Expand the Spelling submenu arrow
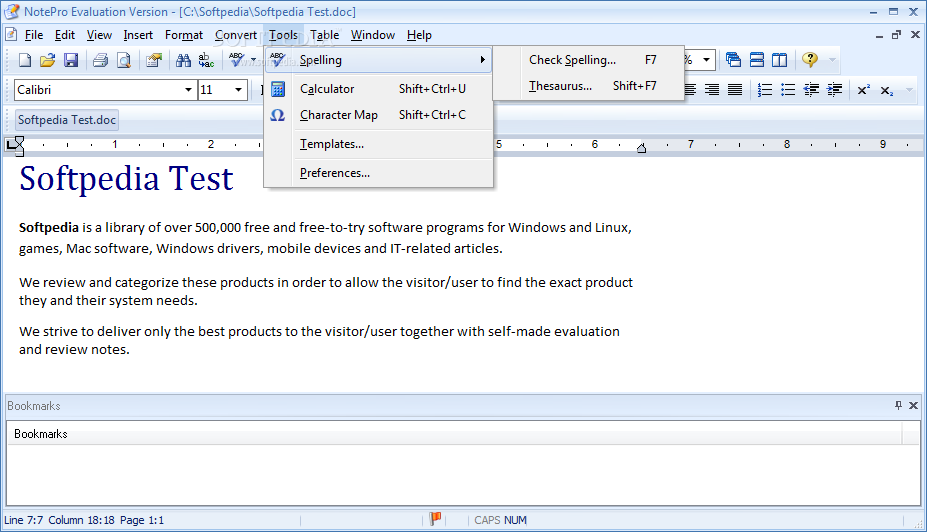 [x=482, y=60]
